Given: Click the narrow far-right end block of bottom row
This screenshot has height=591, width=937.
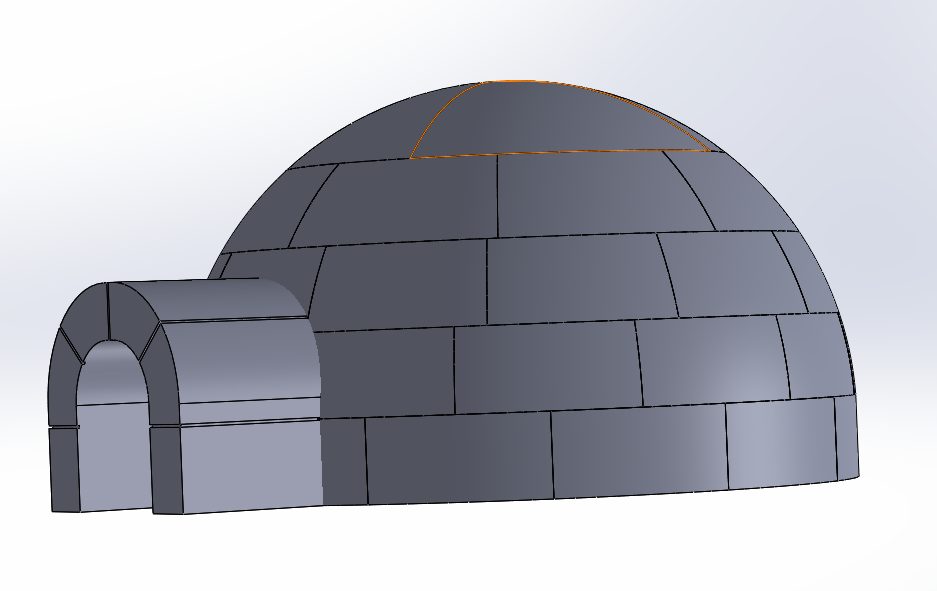Looking at the screenshot, I should (x=846, y=436).
